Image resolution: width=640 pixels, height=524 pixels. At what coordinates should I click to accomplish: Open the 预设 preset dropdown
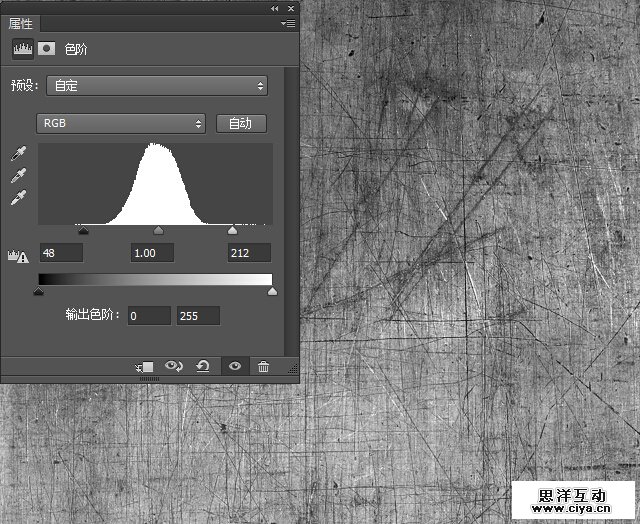coord(157,86)
